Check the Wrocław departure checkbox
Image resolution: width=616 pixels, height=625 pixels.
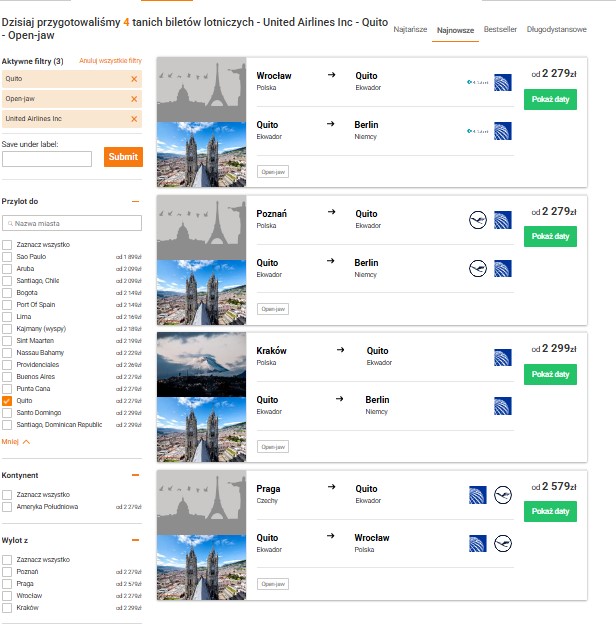(7, 596)
